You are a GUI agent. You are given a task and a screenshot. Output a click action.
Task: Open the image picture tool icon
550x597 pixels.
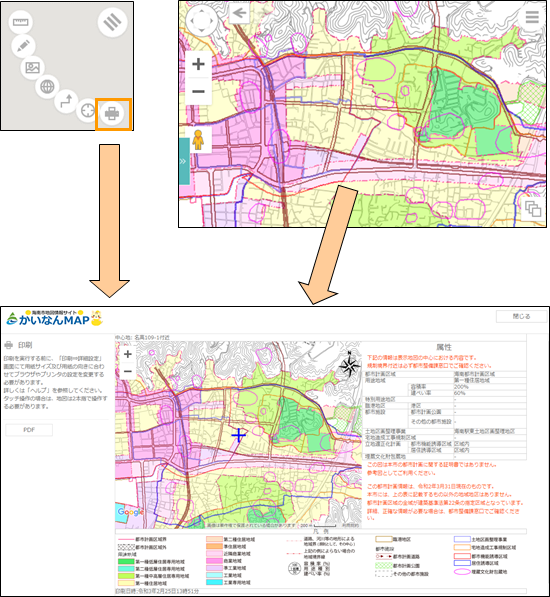[x=32, y=67]
